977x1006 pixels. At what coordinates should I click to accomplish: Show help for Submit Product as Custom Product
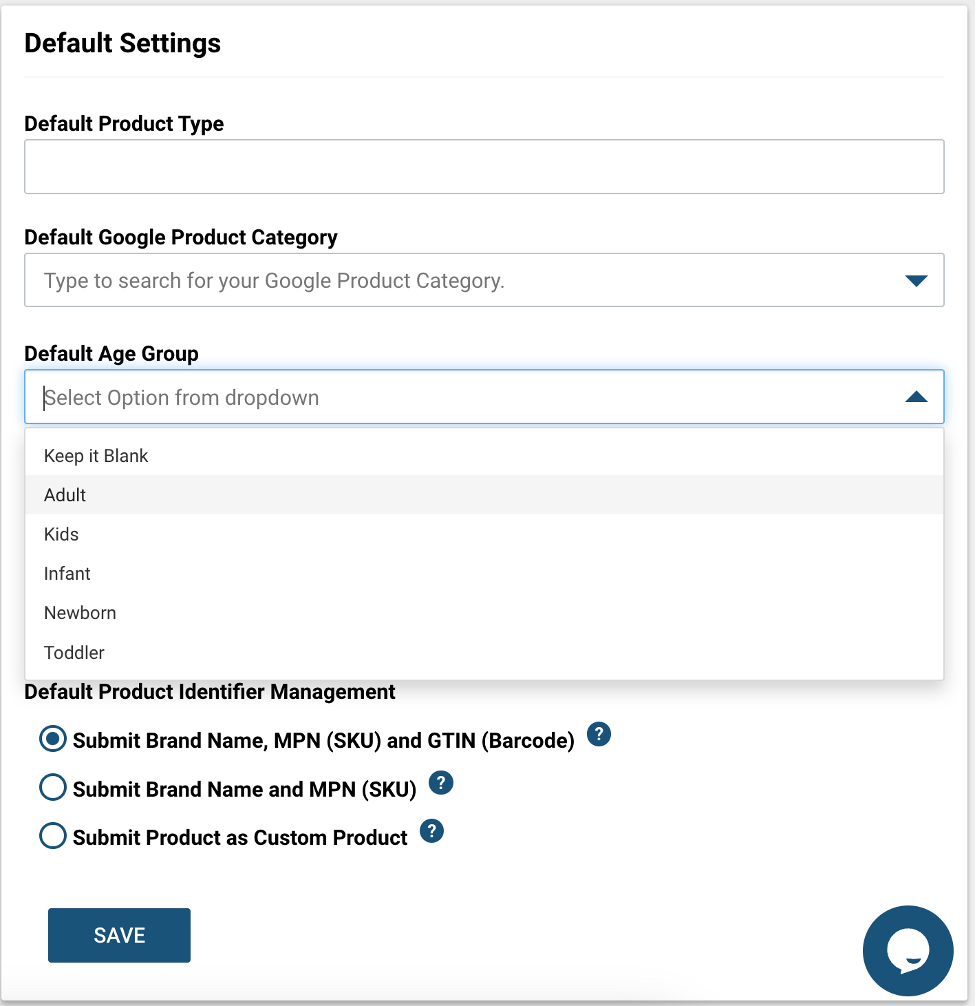point(432,831)
